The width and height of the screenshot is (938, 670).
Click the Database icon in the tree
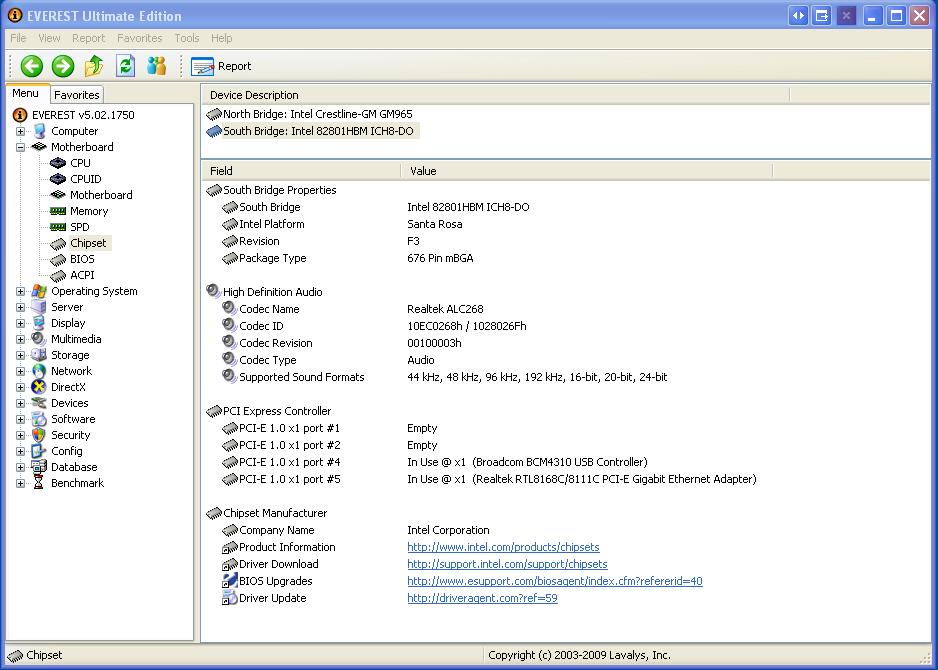coord(39,467)
